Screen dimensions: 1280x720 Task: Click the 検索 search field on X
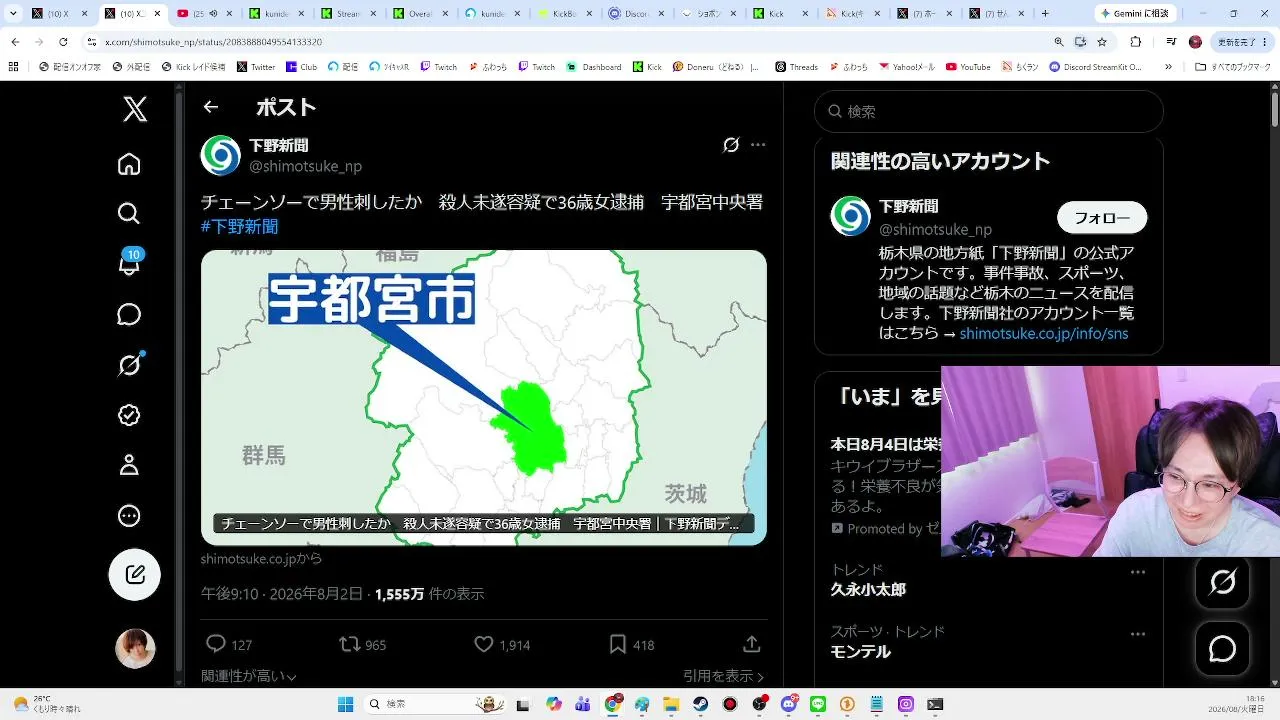989,112
